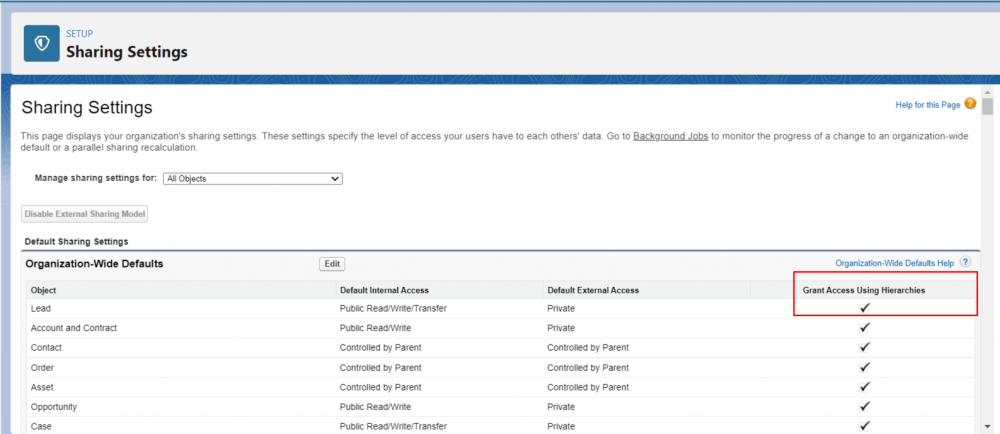The height and width of the screenshot is (434, 1000).
Task: Click the Grant Access Using Hierarchies header
Action: (864, 290)
